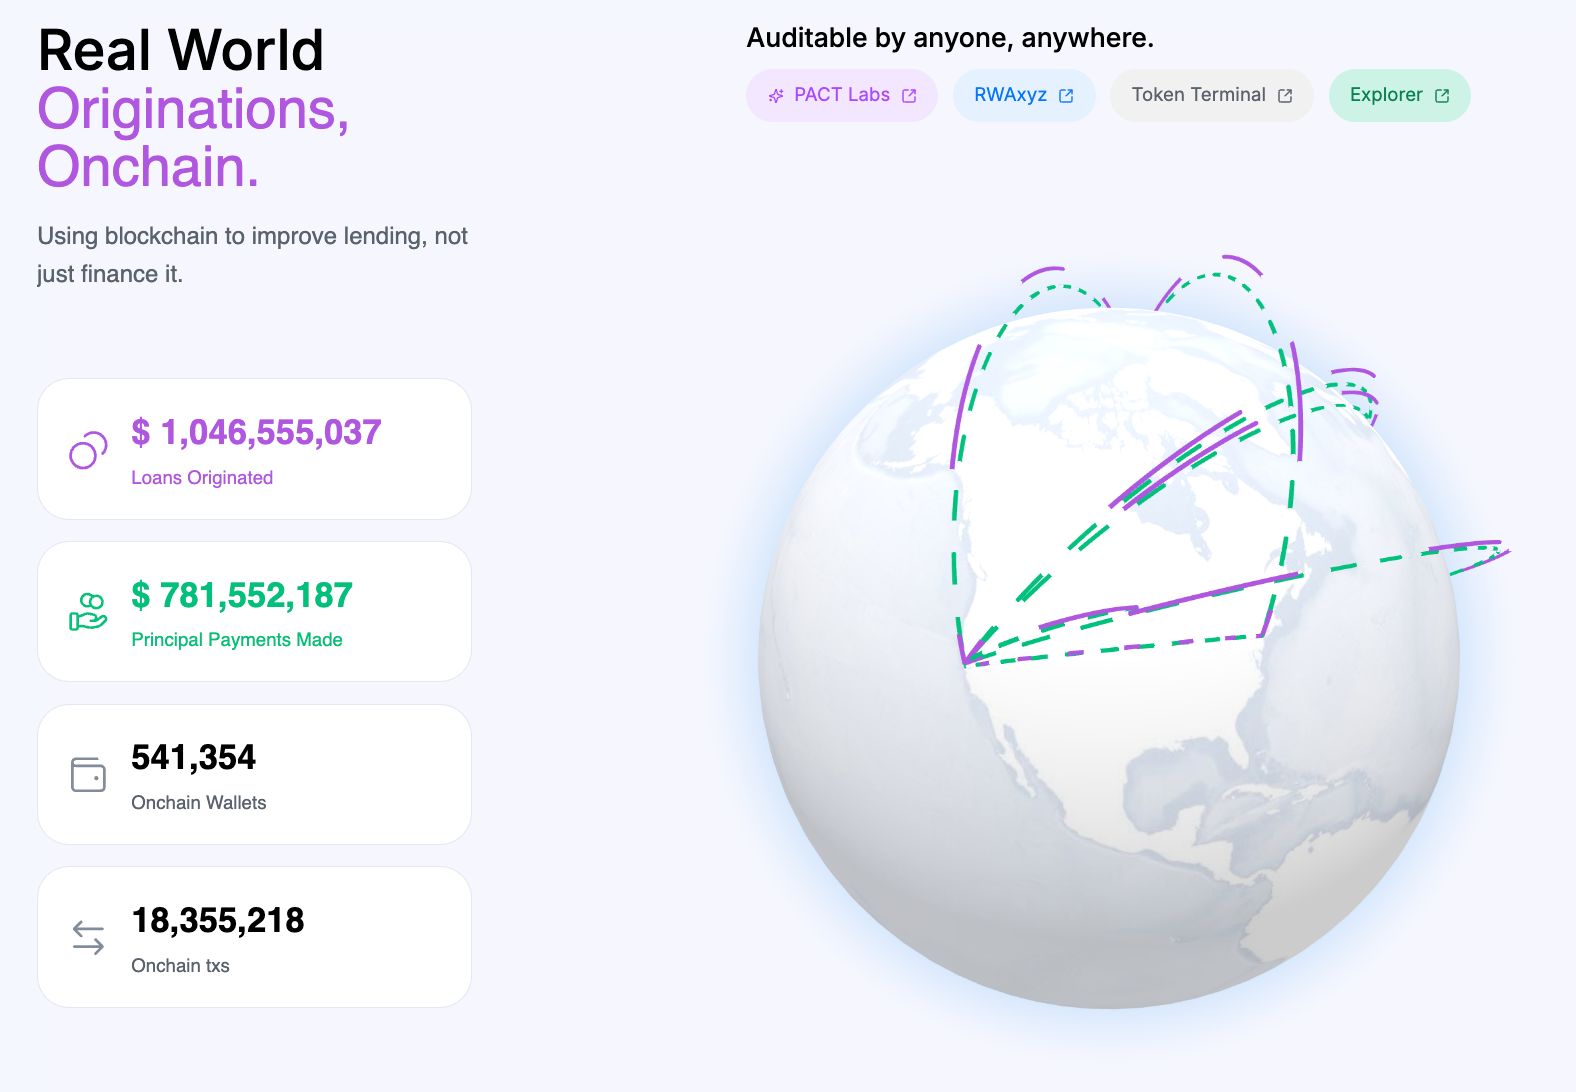
Task: Click the coins icon for Loans Originated
Action: pos(88,450)
